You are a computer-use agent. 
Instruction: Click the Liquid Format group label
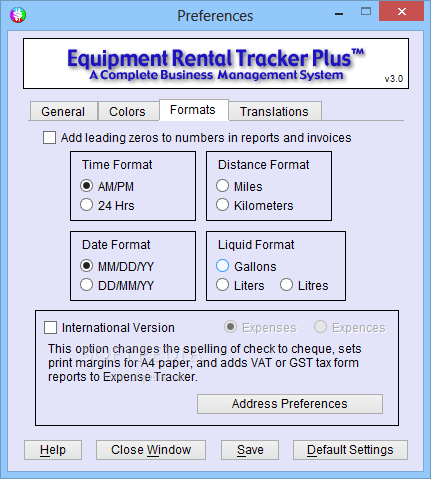[x=256, y=245]
